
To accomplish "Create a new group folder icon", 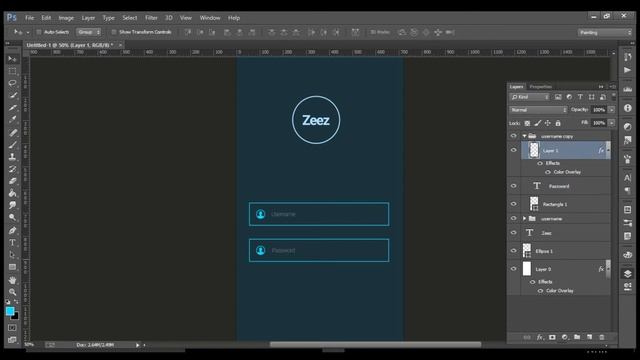I will click(577, 337).
